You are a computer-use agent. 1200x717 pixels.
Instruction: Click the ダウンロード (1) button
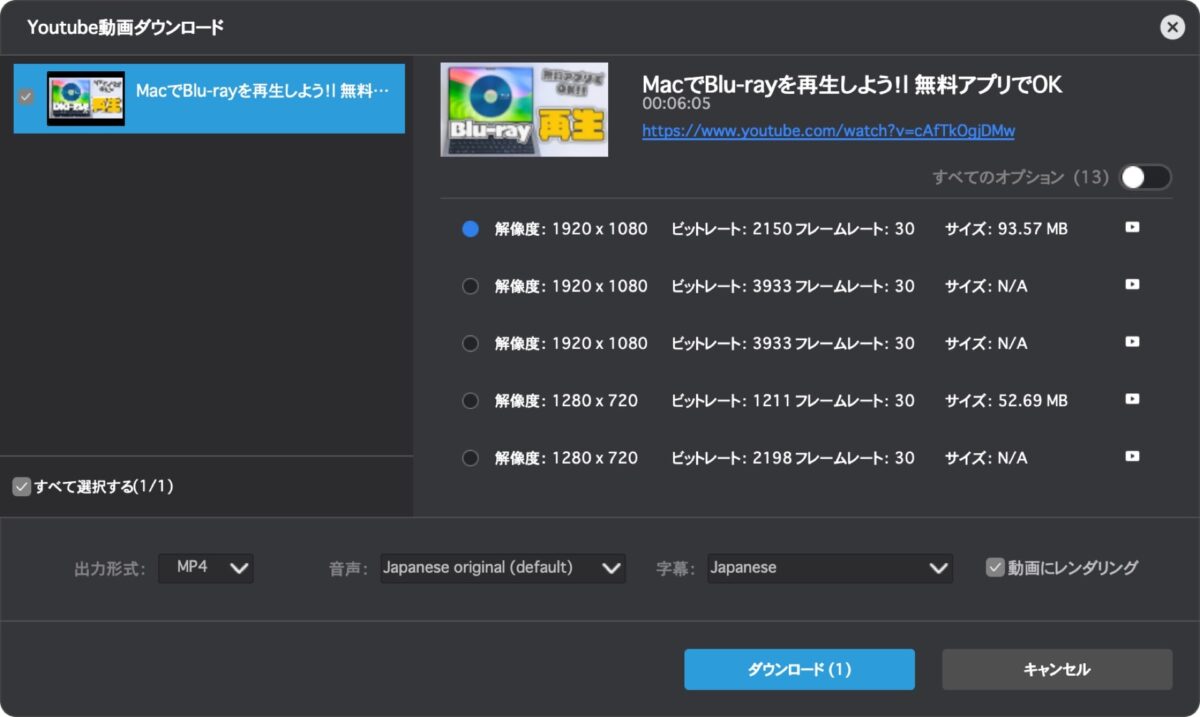[798, 669]
